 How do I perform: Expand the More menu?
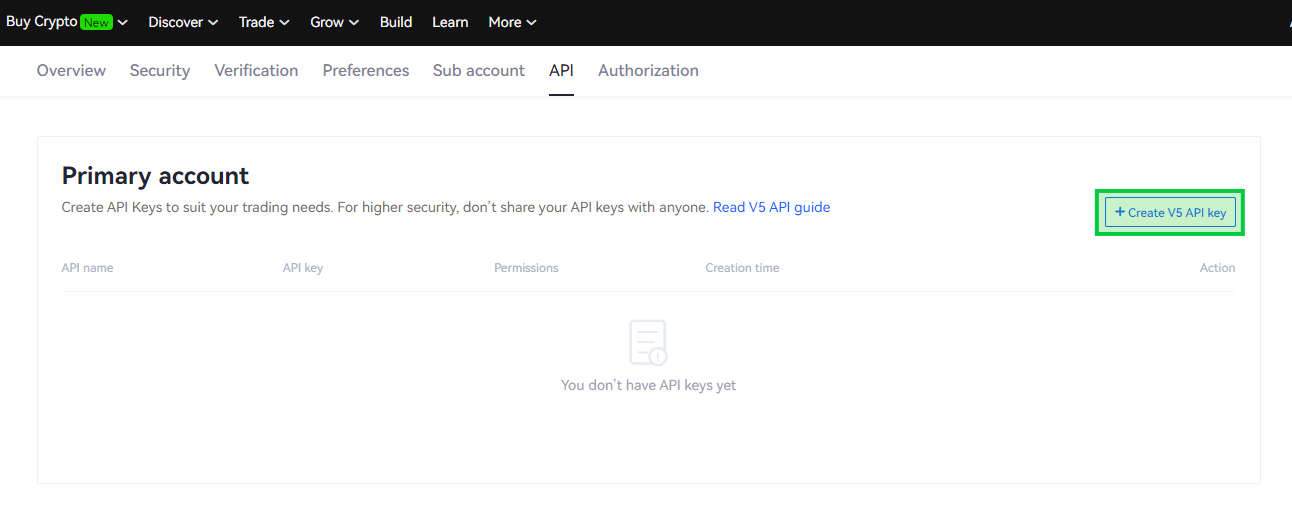coord(512,22)
